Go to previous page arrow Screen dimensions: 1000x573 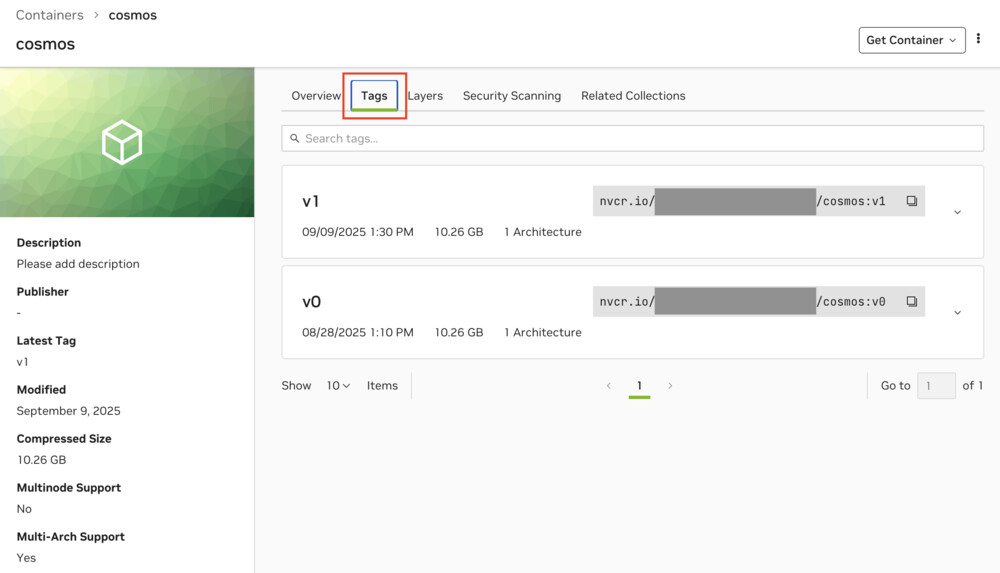(x=608, y=386)
